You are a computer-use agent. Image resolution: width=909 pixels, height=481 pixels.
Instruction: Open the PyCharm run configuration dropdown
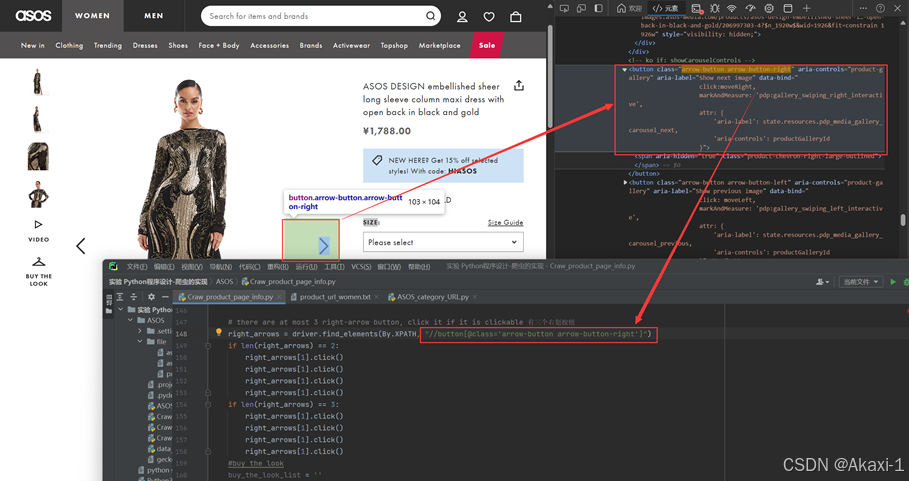click(x=861, y=282)
